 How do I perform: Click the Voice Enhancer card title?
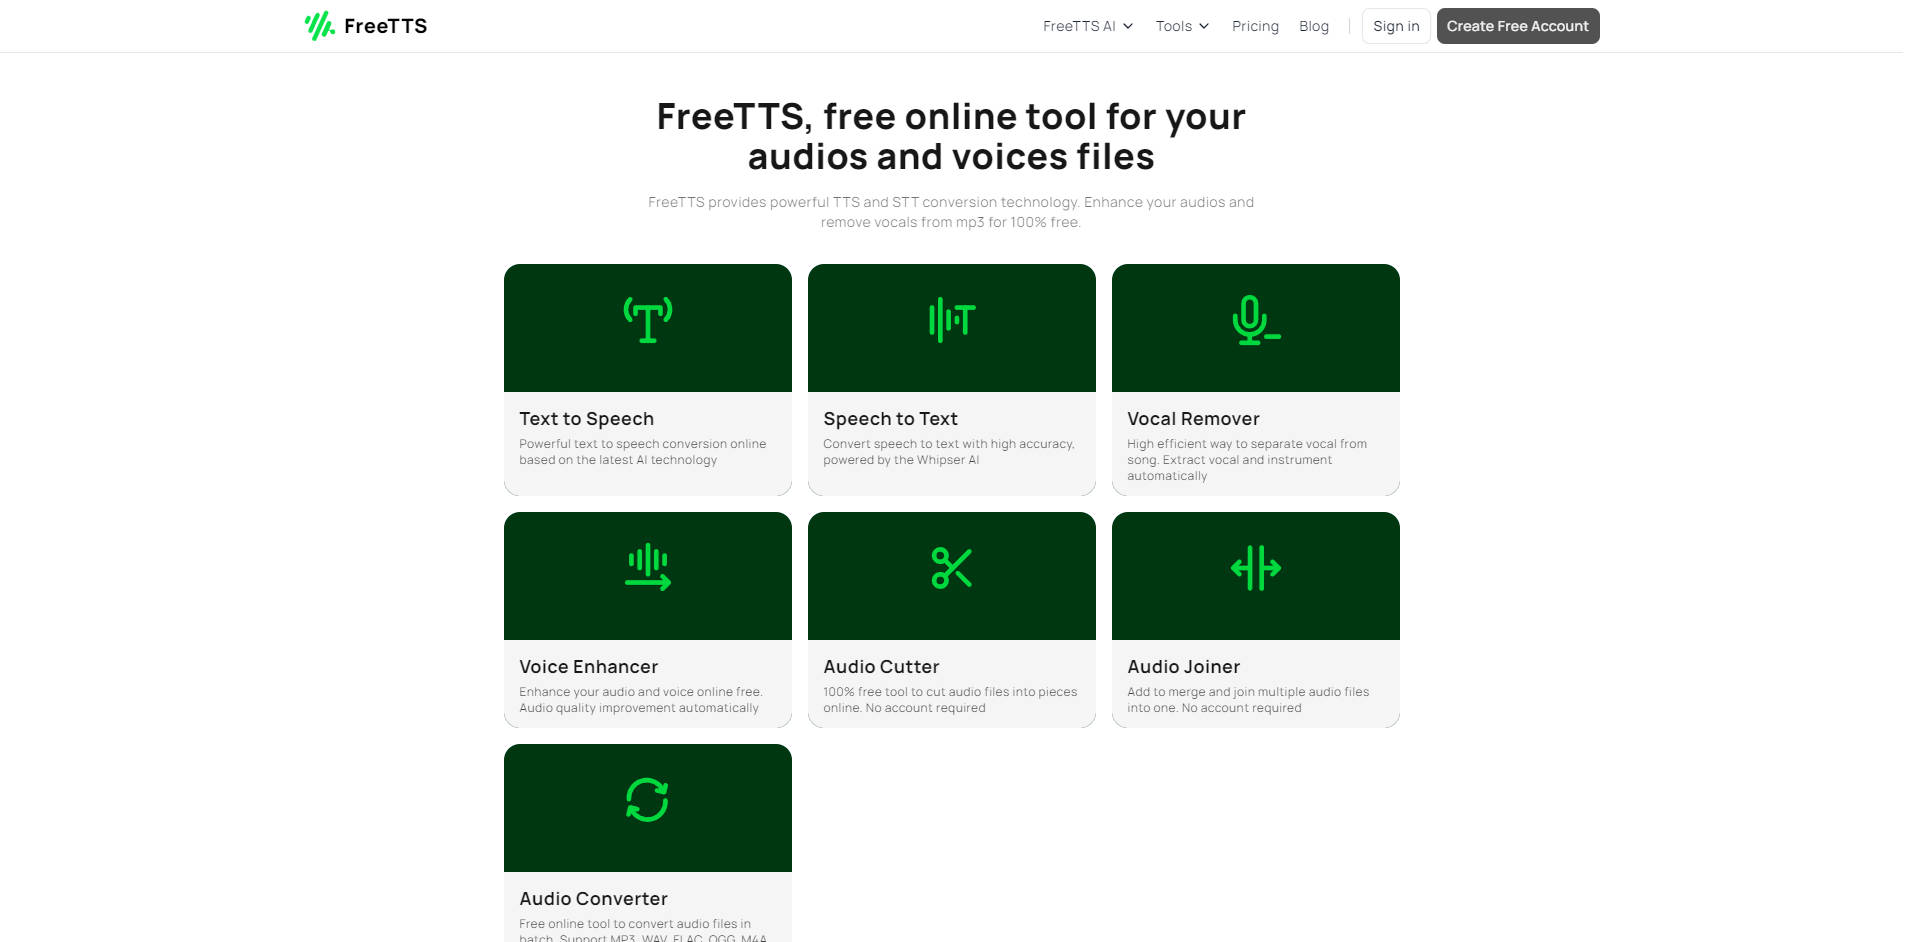[588, 667]
